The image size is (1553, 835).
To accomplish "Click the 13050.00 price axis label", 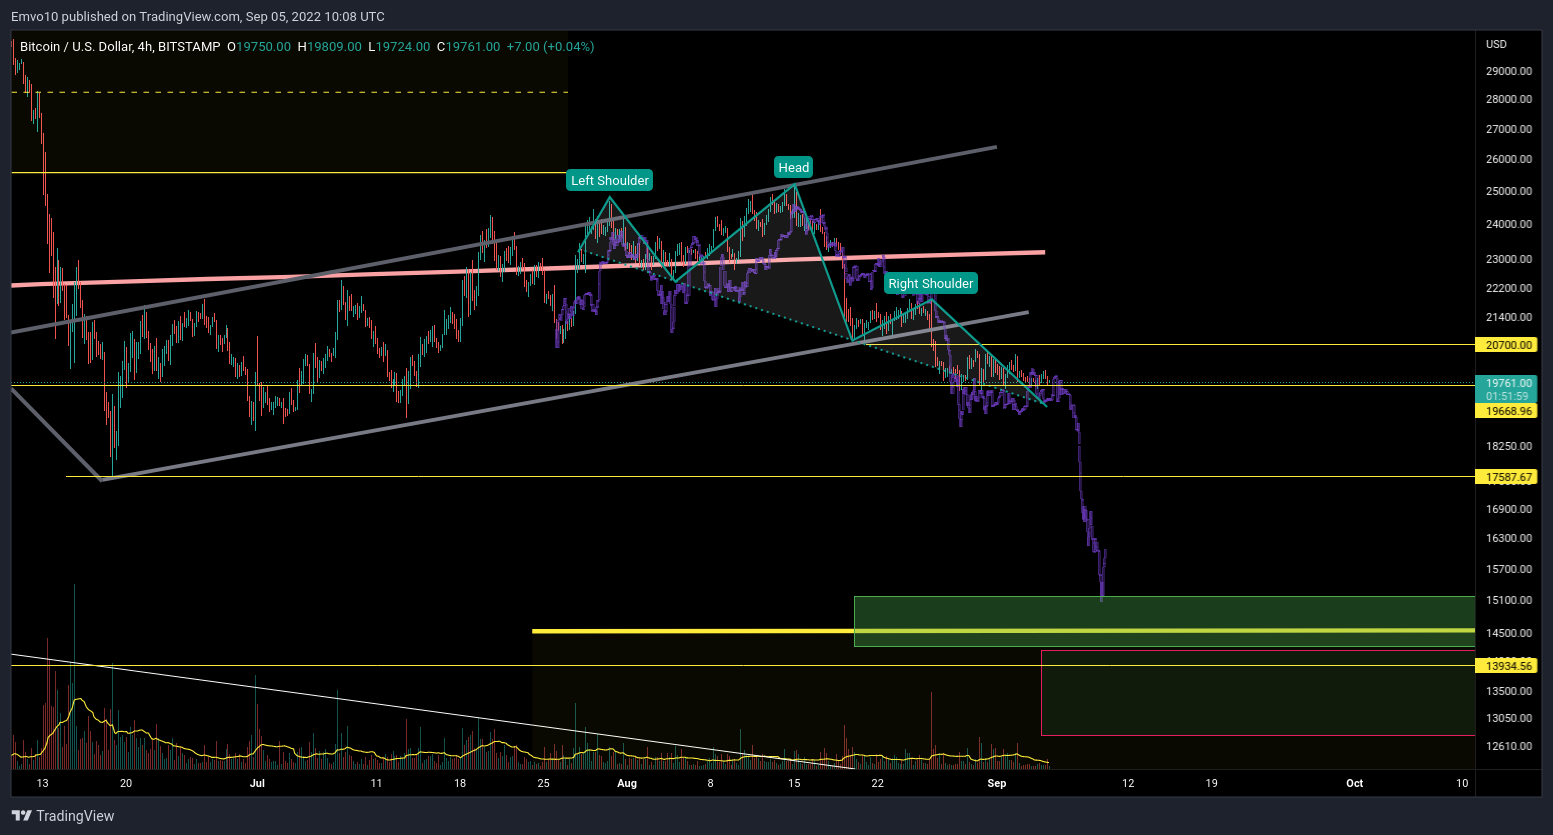I will click(1509, 718).
